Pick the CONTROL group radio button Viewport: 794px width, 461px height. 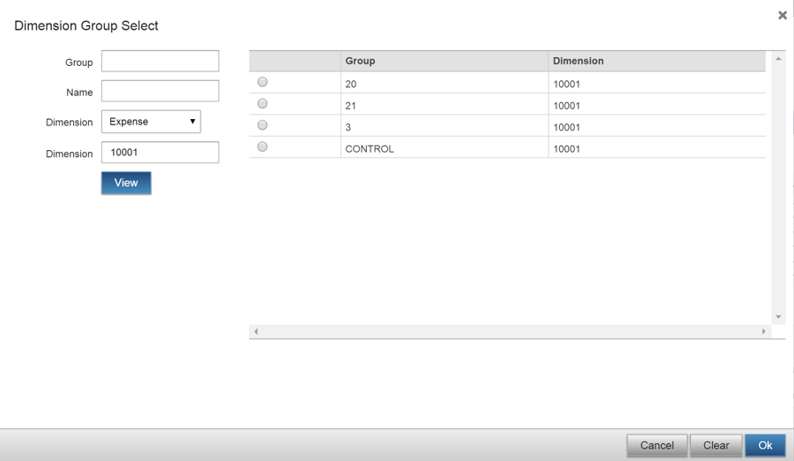[x=263, y=147]
